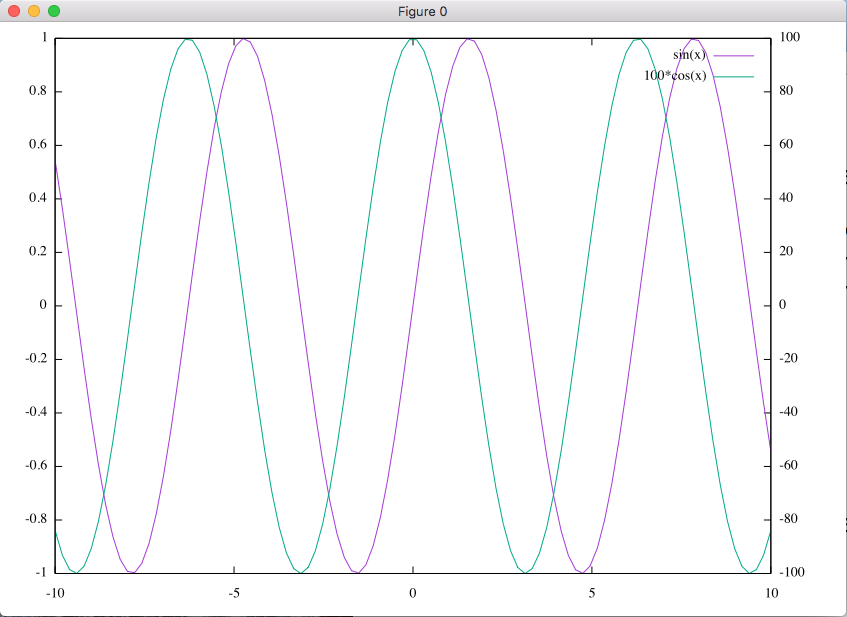Click the left y-axis label -0.2

point(35,359)
